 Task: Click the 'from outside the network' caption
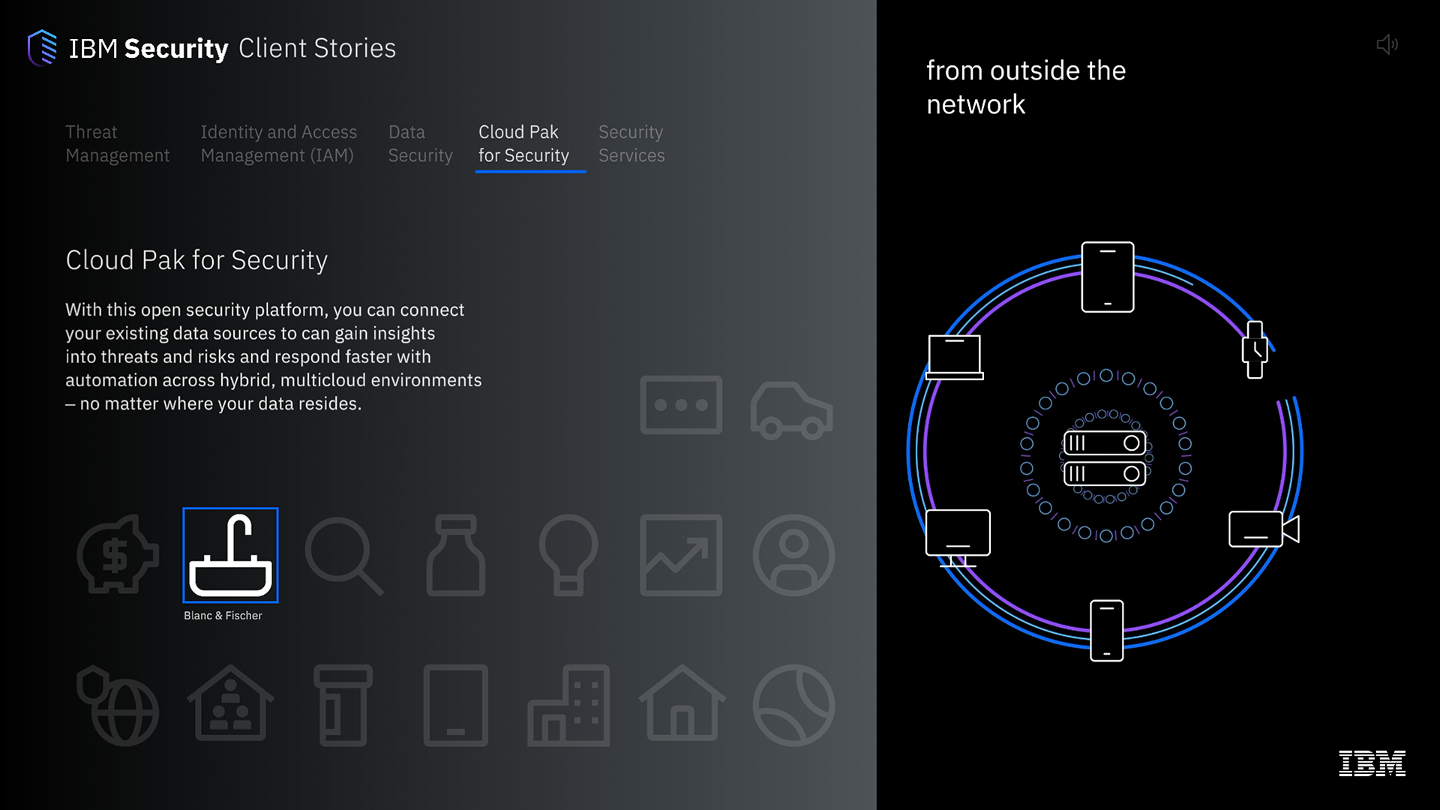click(1026, 87)
